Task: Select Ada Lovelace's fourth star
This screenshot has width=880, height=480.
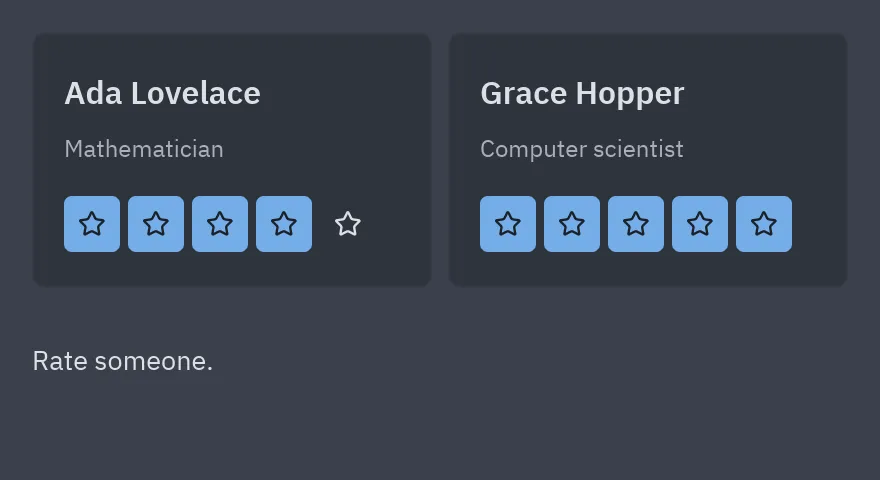Action: click(x=284, y=224)
